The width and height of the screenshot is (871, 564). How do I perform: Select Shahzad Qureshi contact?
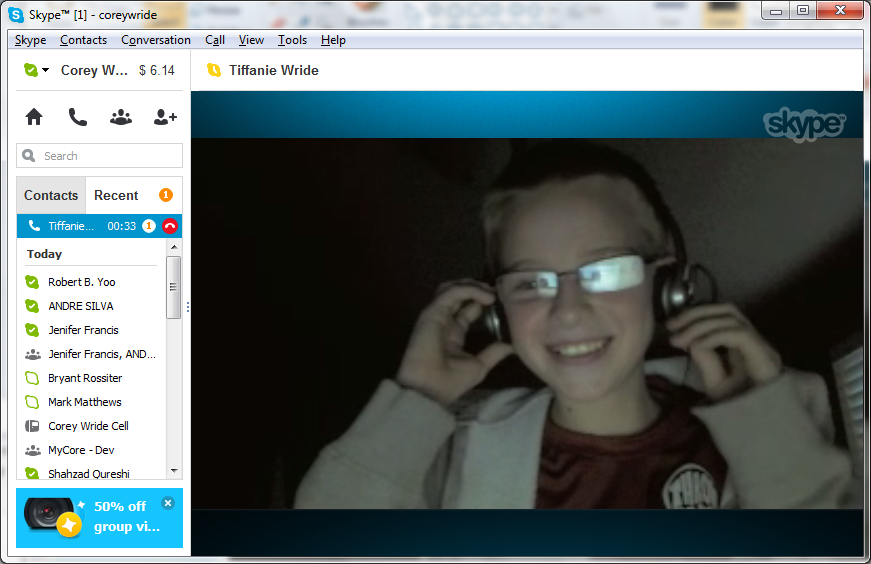91,473
